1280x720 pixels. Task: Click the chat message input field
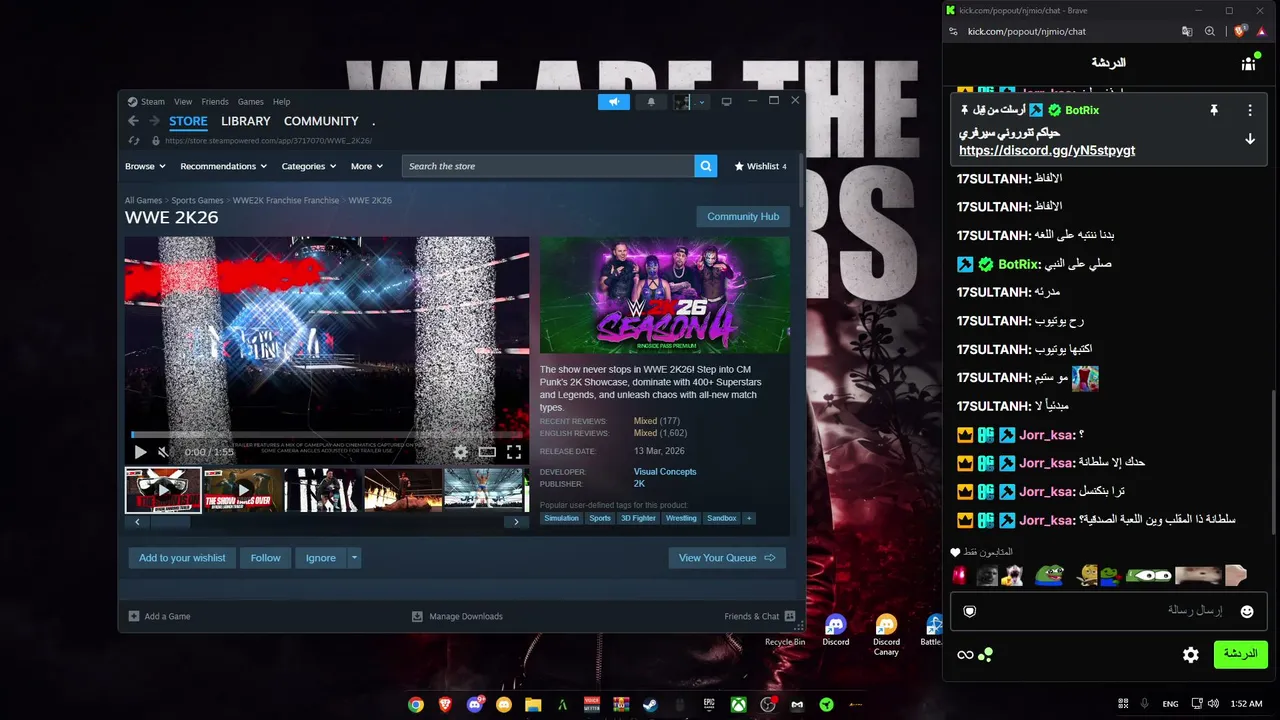point(1109,611)
